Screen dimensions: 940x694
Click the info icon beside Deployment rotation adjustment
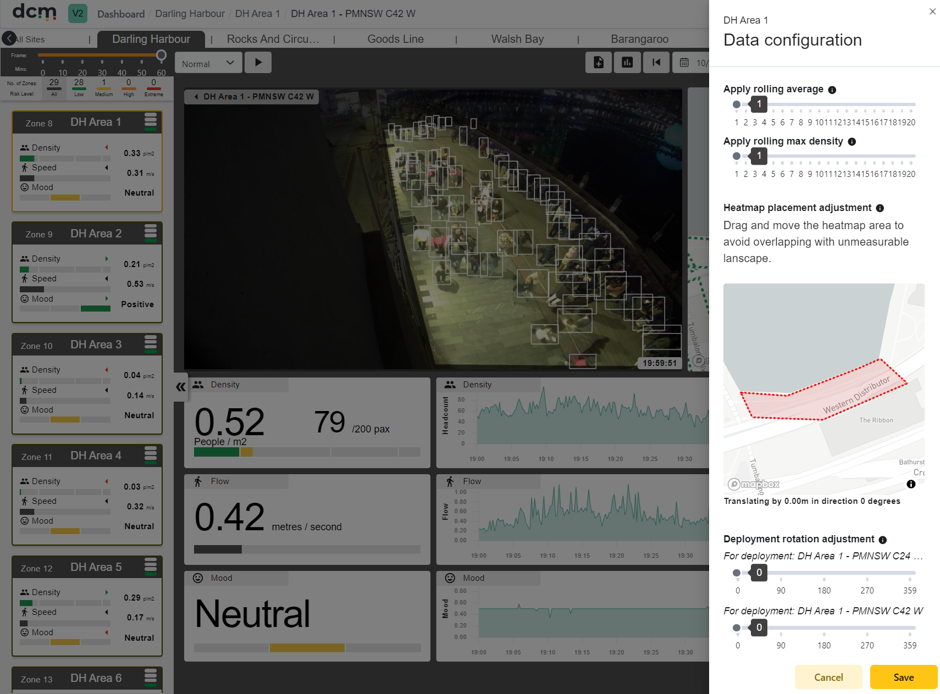point(882,539)
